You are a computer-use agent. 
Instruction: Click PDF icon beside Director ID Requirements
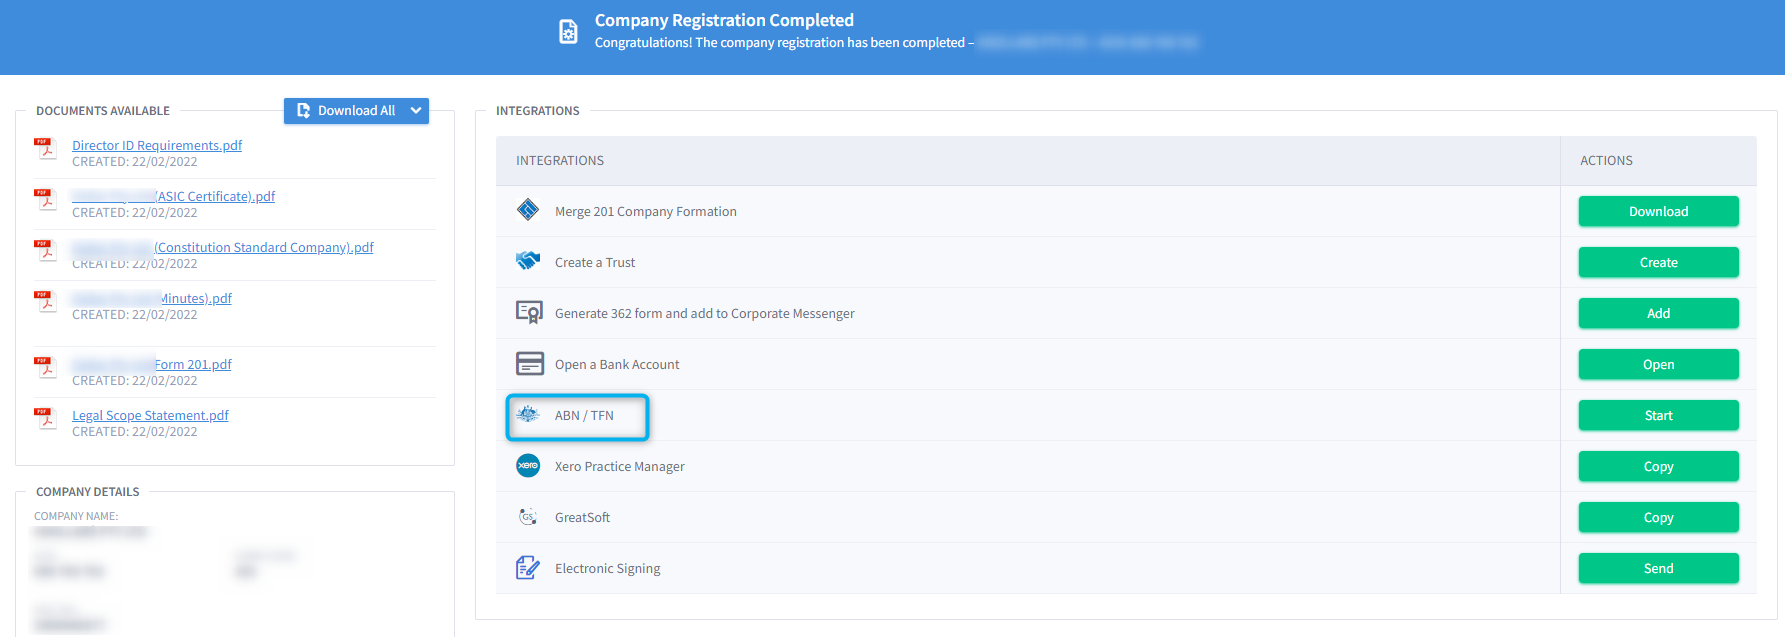[45, 149]
